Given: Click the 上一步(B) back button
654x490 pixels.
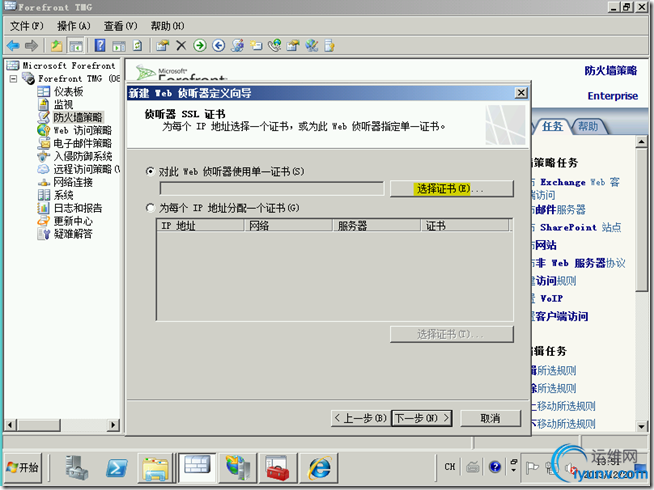Looking at the screenshot, I should click(361, 418).
